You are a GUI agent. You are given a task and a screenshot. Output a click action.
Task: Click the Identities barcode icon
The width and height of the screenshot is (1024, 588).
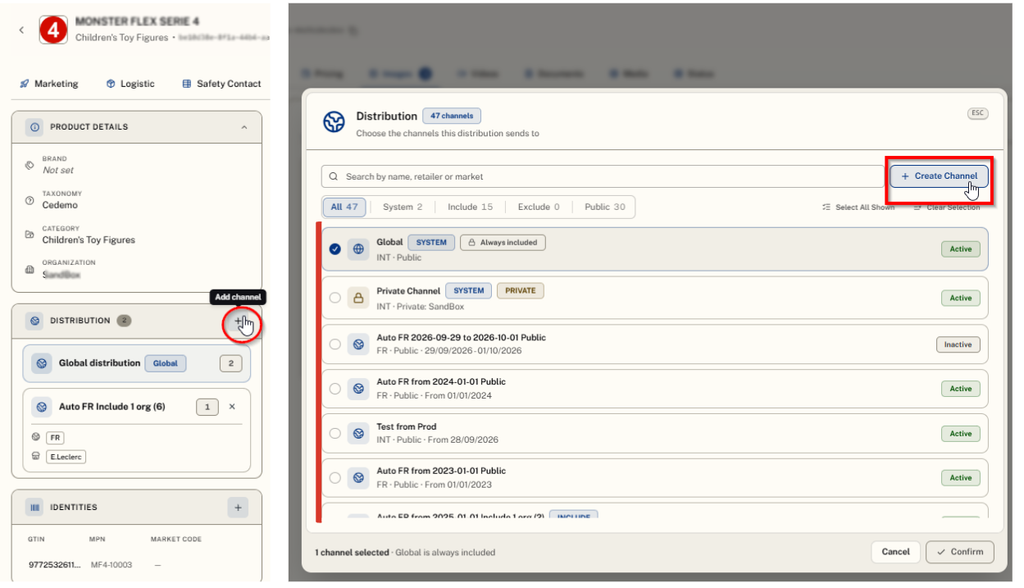pos(35,508)
